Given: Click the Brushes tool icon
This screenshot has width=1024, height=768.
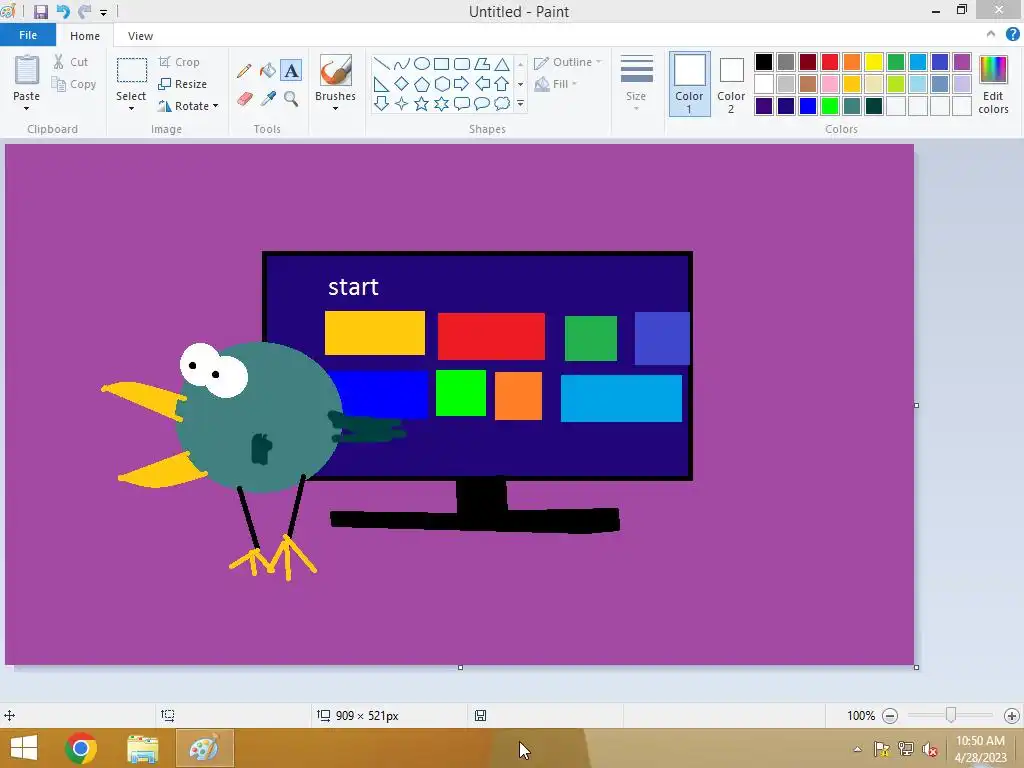Looking at the screenshot, I should pos(336,70).
